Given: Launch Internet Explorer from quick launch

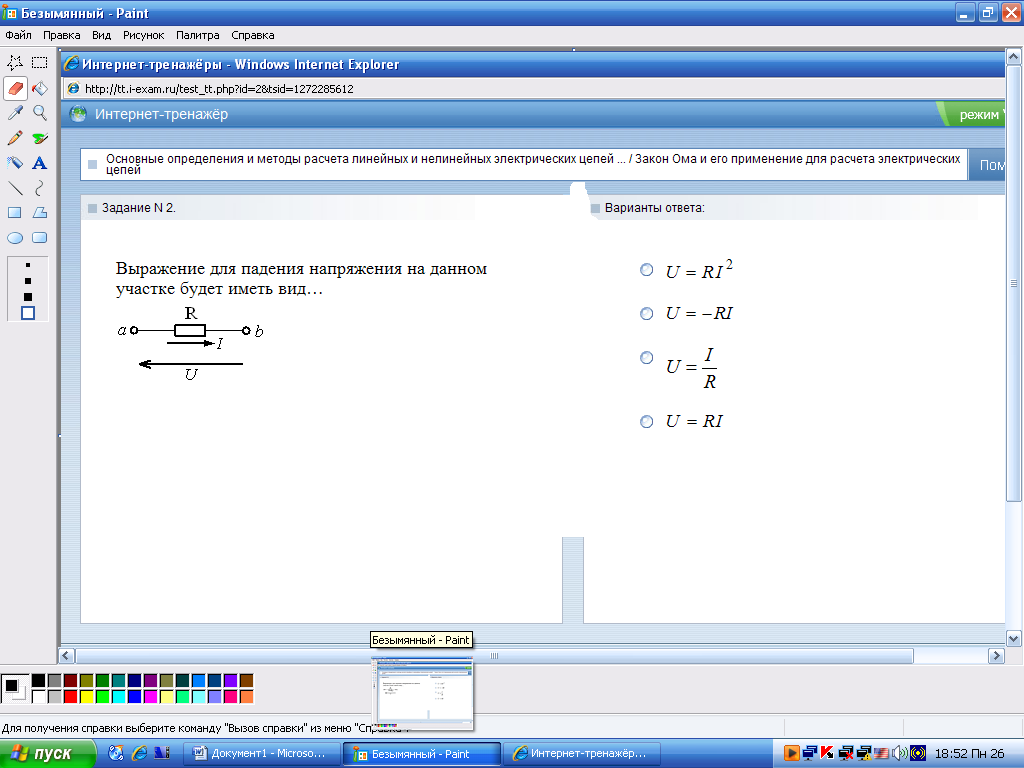Looking at the screenshot, I should (x=139, y=753).
